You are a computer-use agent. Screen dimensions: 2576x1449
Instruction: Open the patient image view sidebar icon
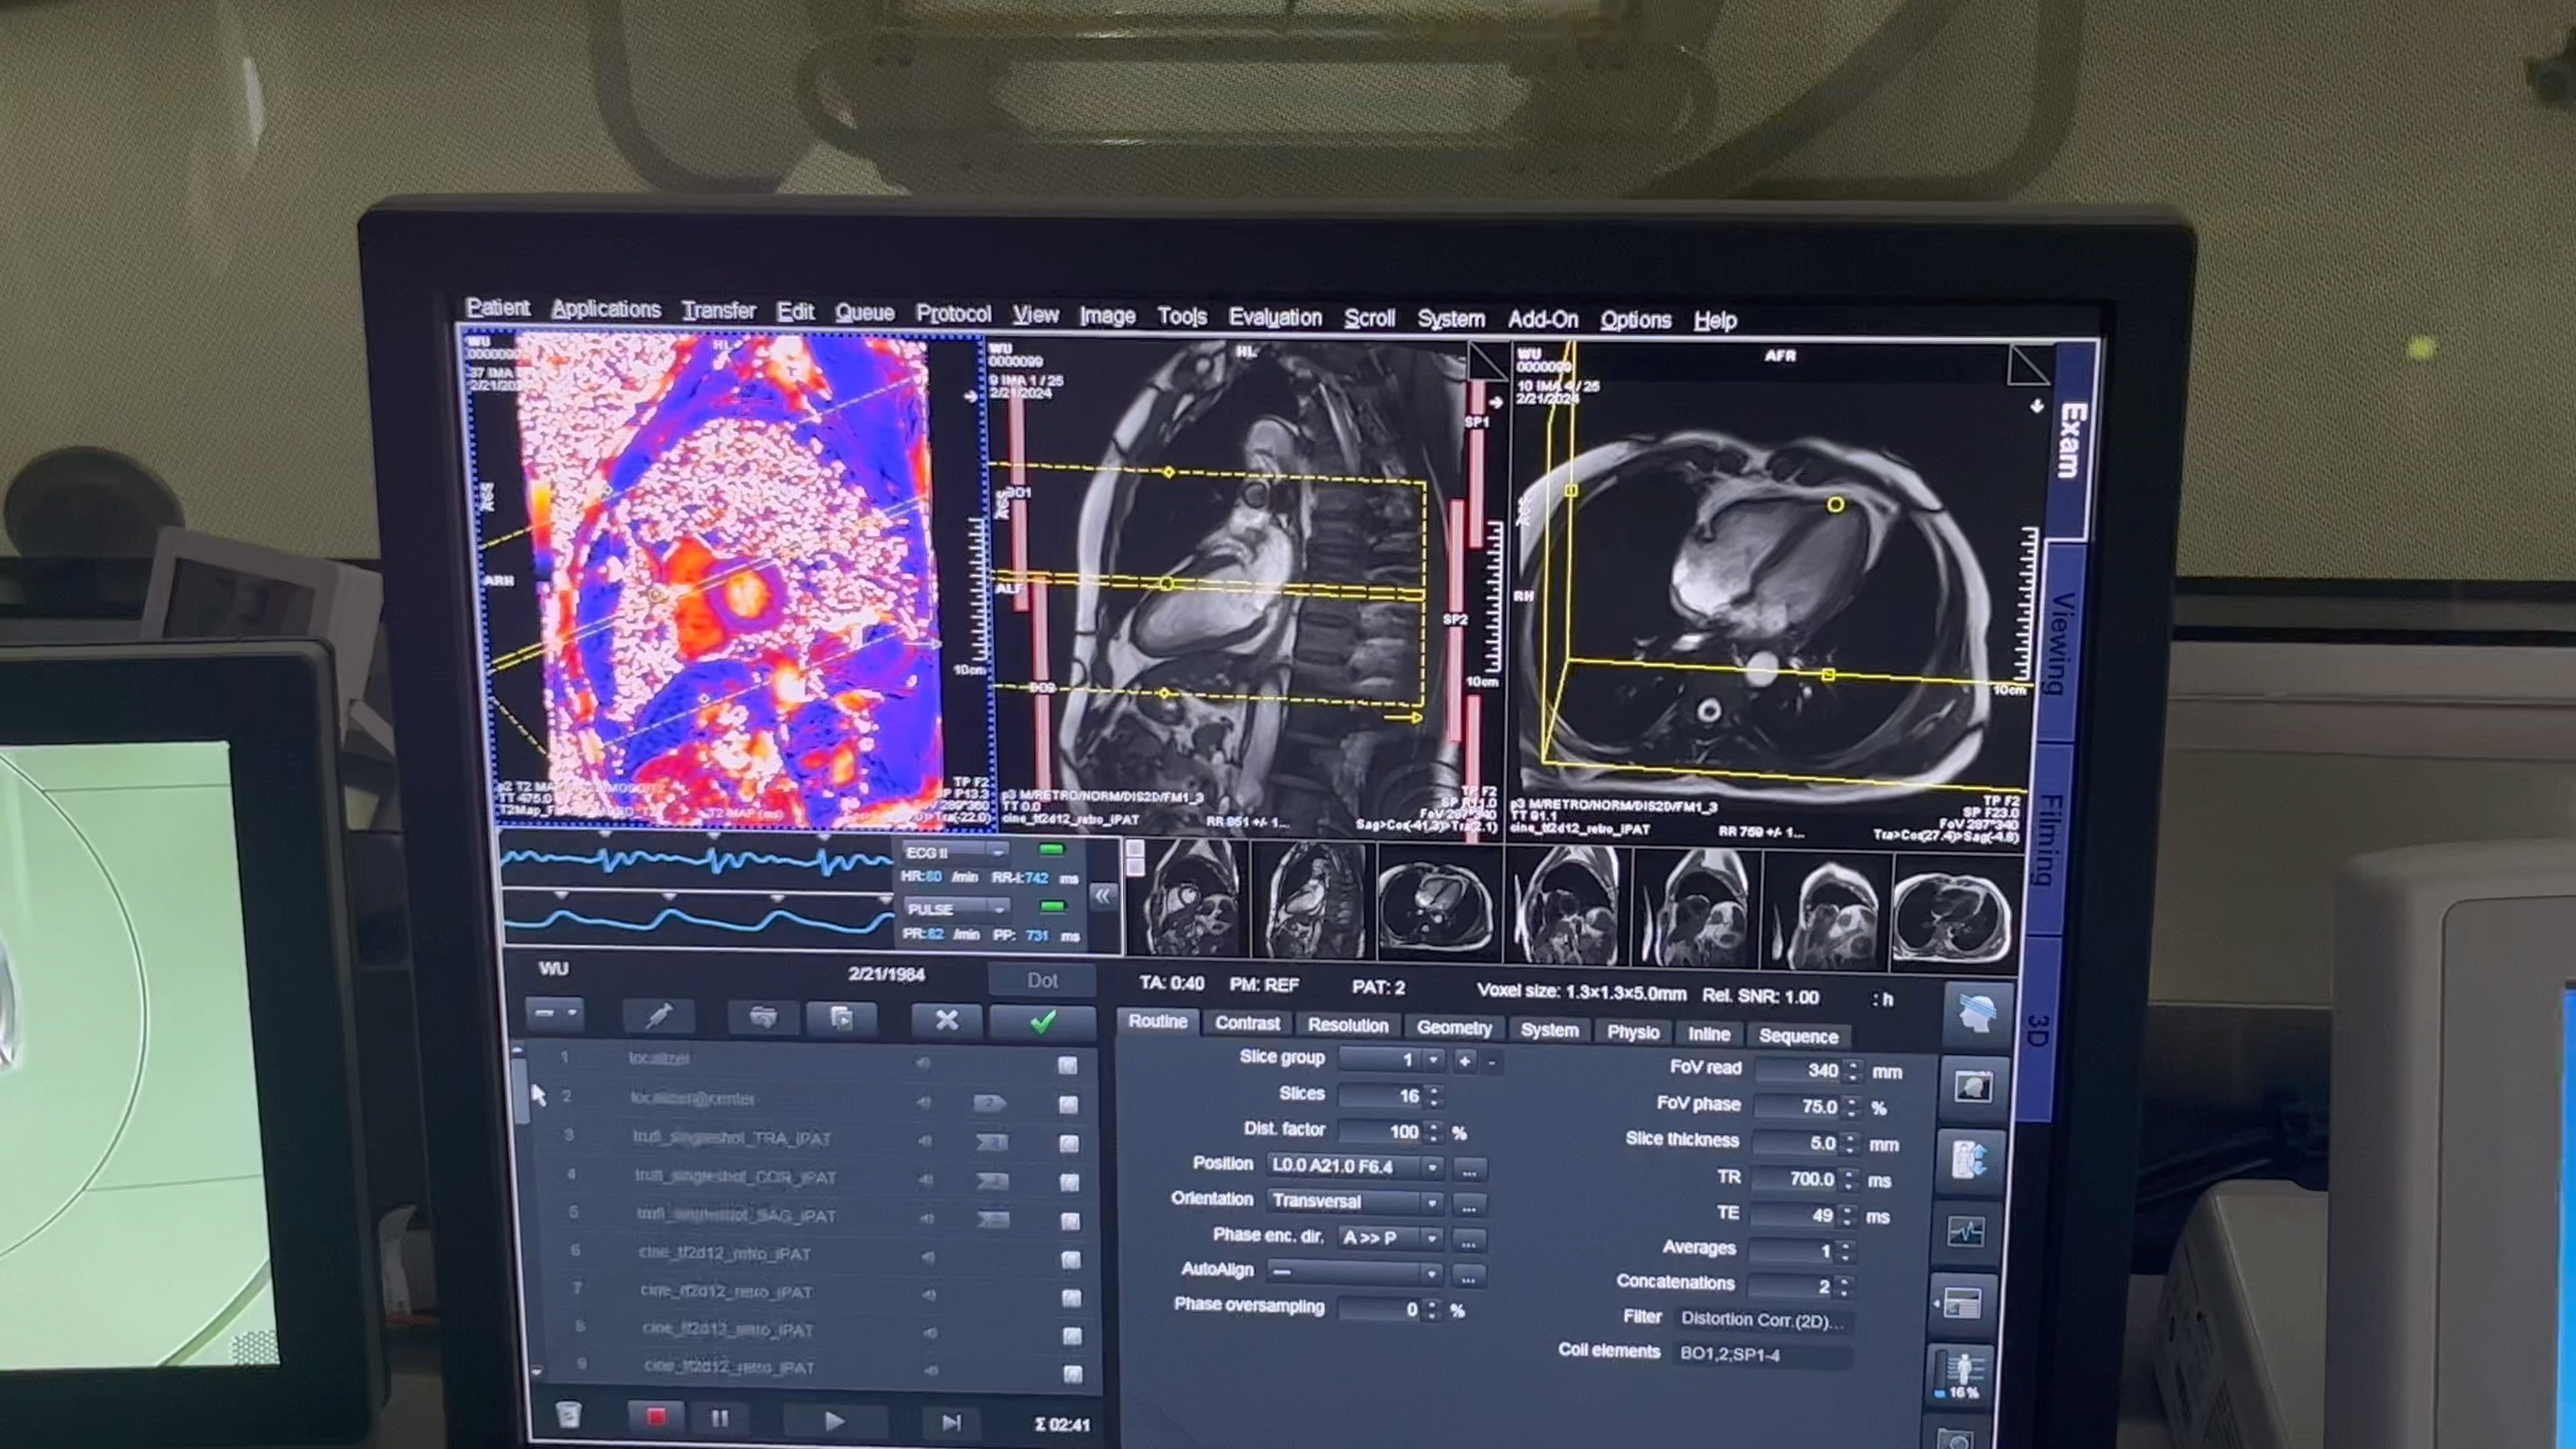1973,1087
